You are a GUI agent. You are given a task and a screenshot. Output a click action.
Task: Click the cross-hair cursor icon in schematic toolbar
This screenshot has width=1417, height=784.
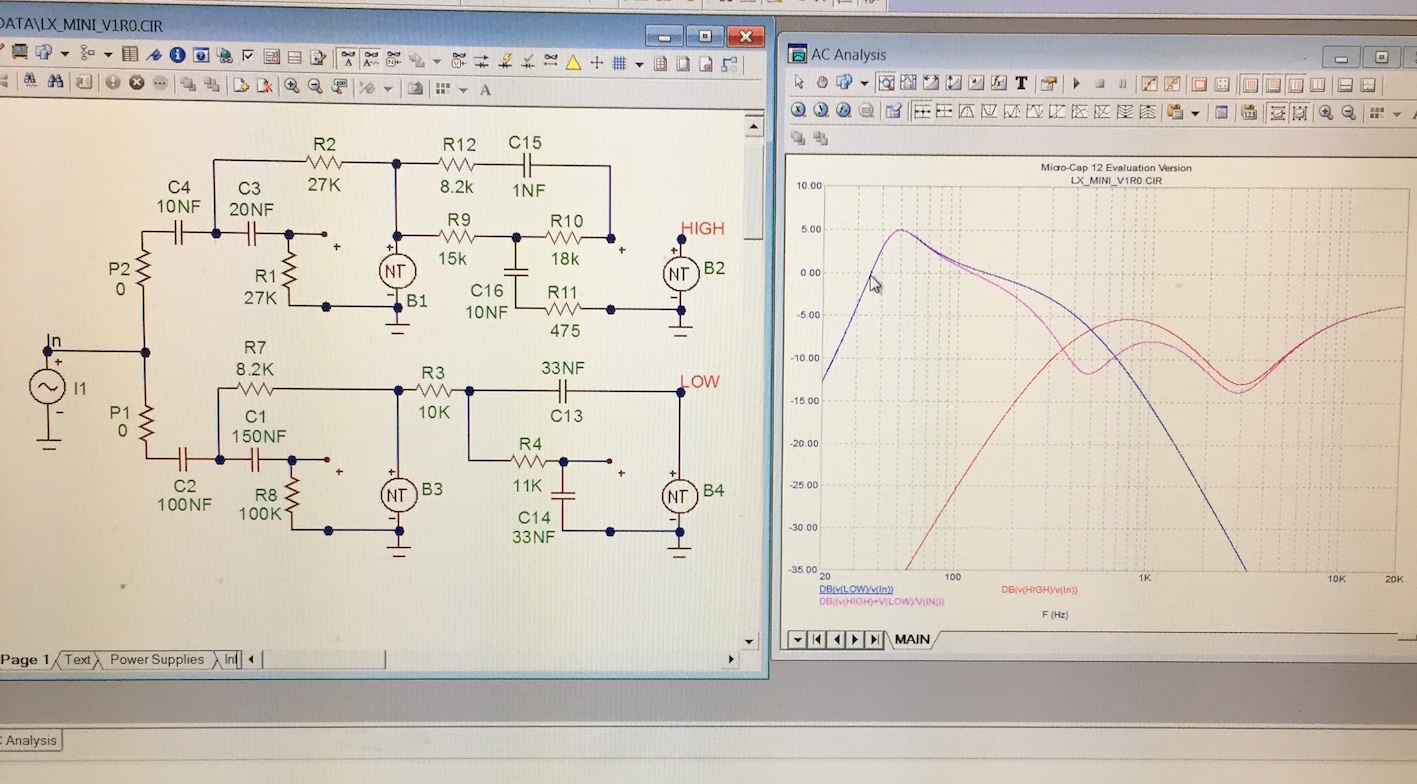tap(596, 62)
